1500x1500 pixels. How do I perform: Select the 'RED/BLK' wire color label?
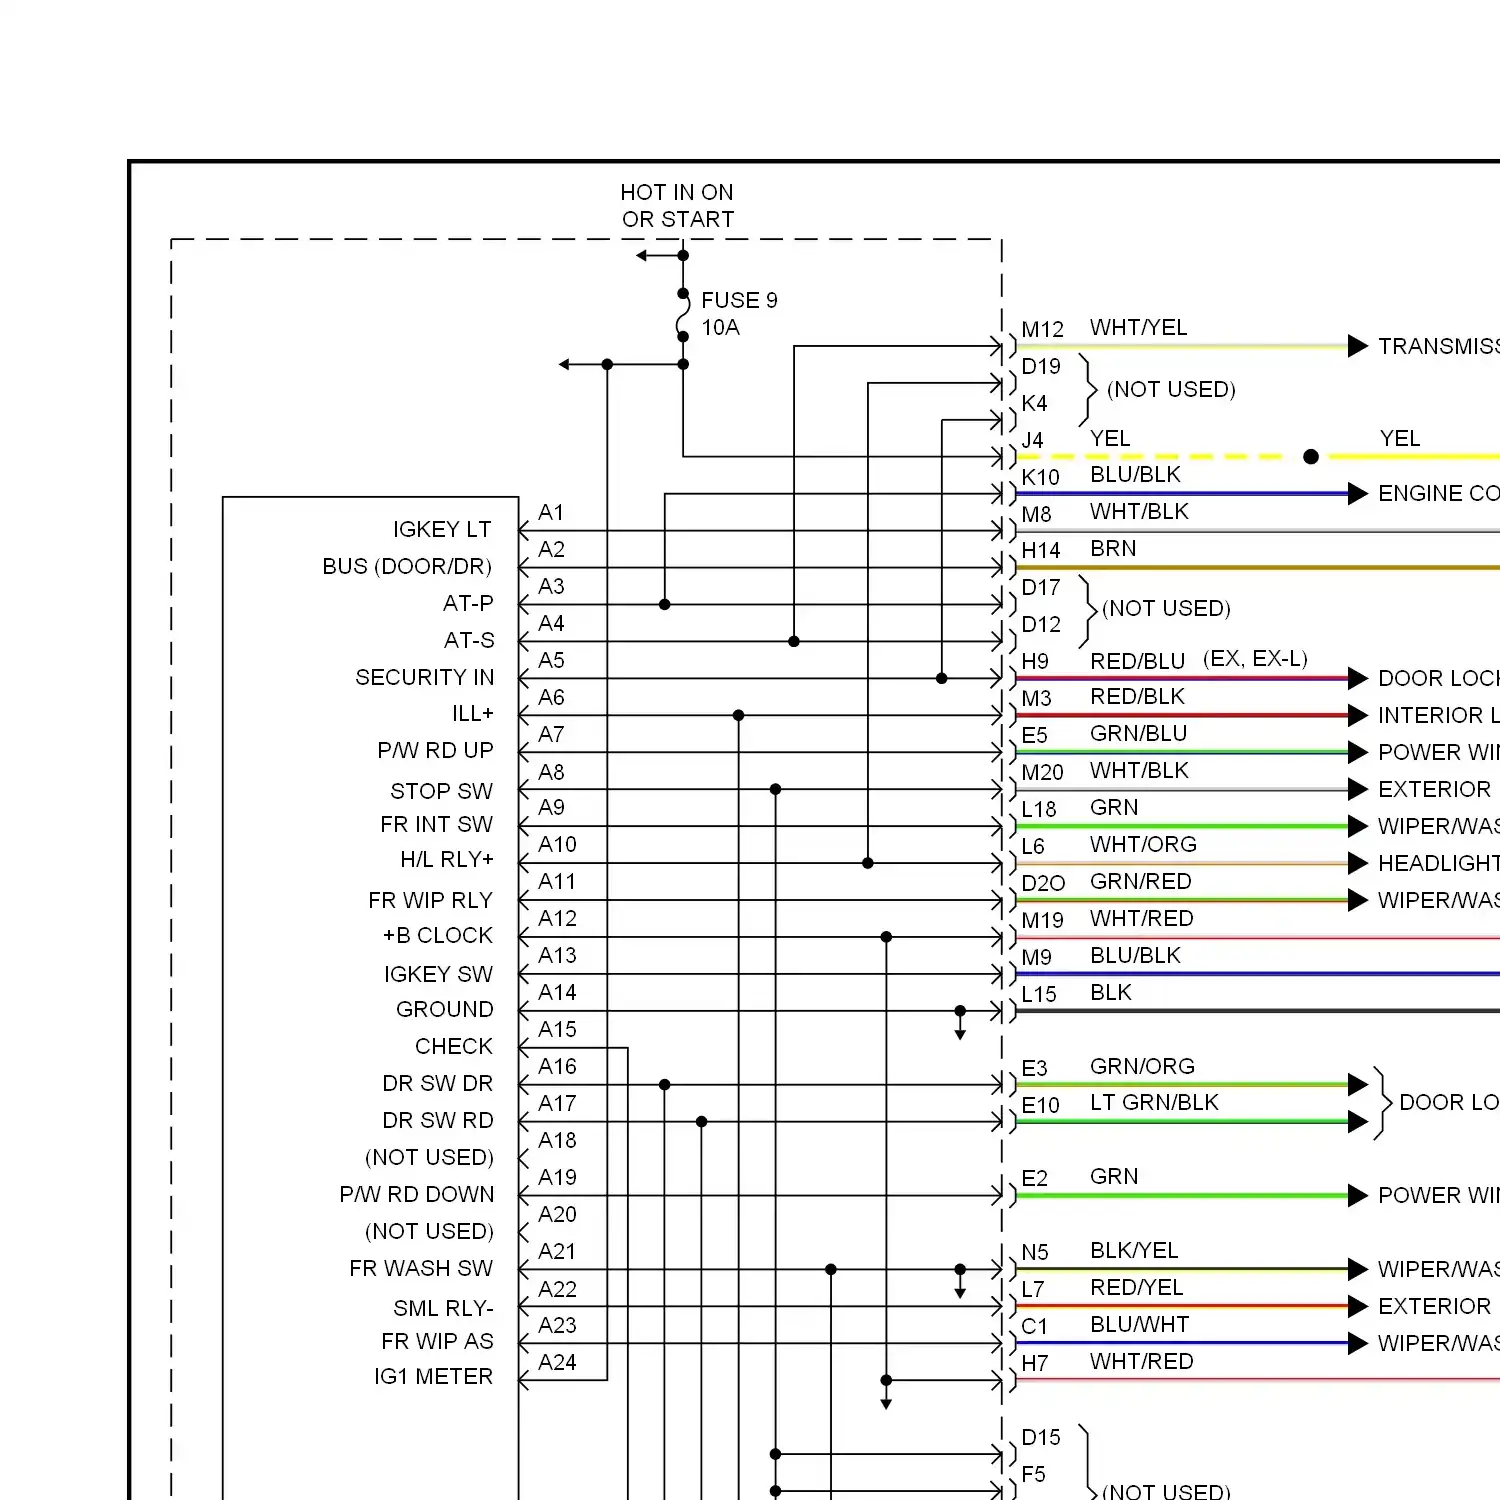coord(1137,696)
